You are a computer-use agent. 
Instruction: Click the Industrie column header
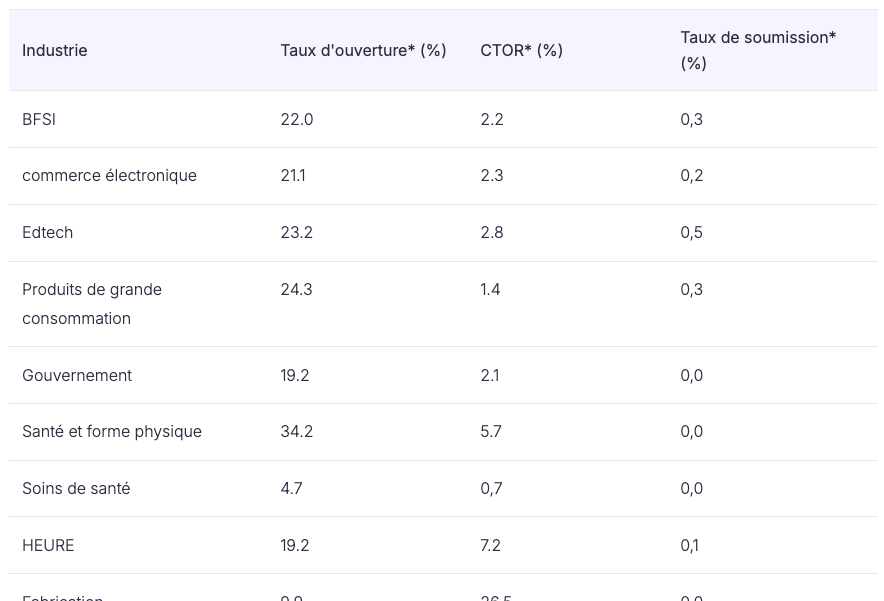[55, 50]
